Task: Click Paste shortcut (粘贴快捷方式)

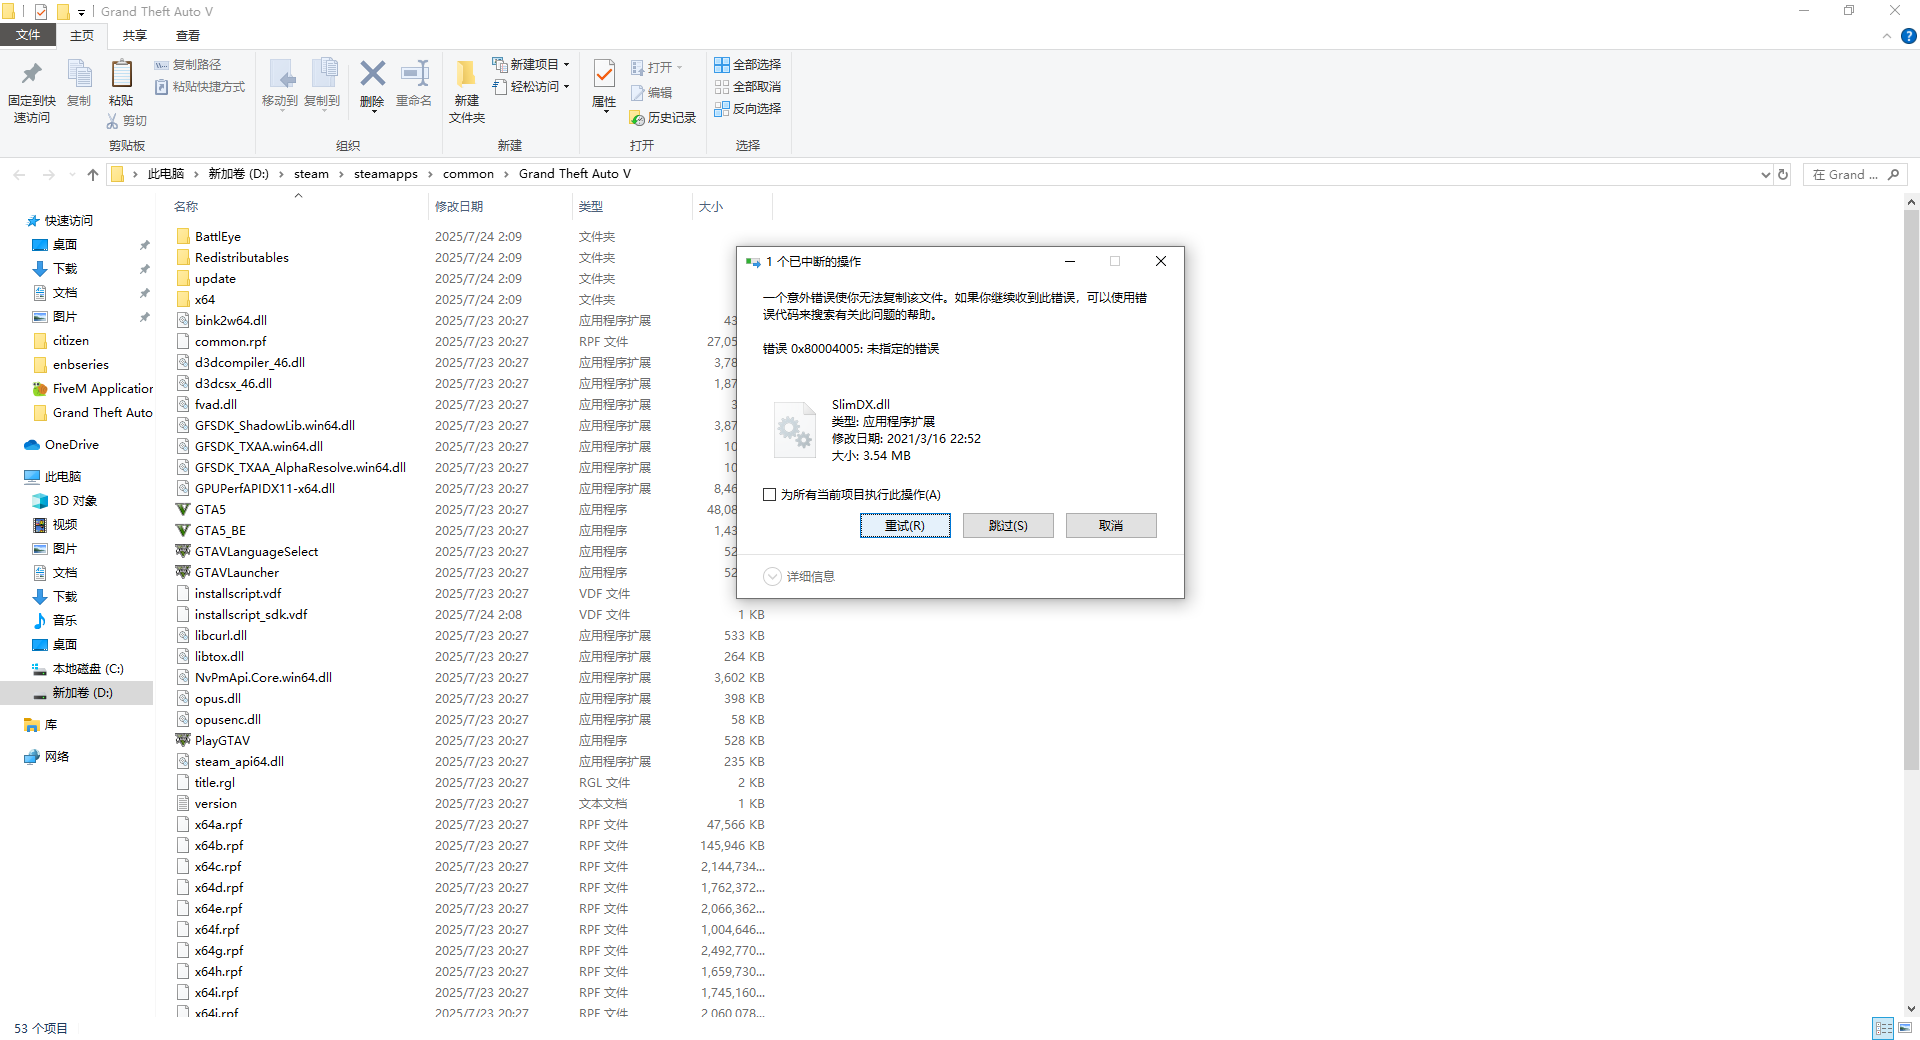Action: click(200, 87)
